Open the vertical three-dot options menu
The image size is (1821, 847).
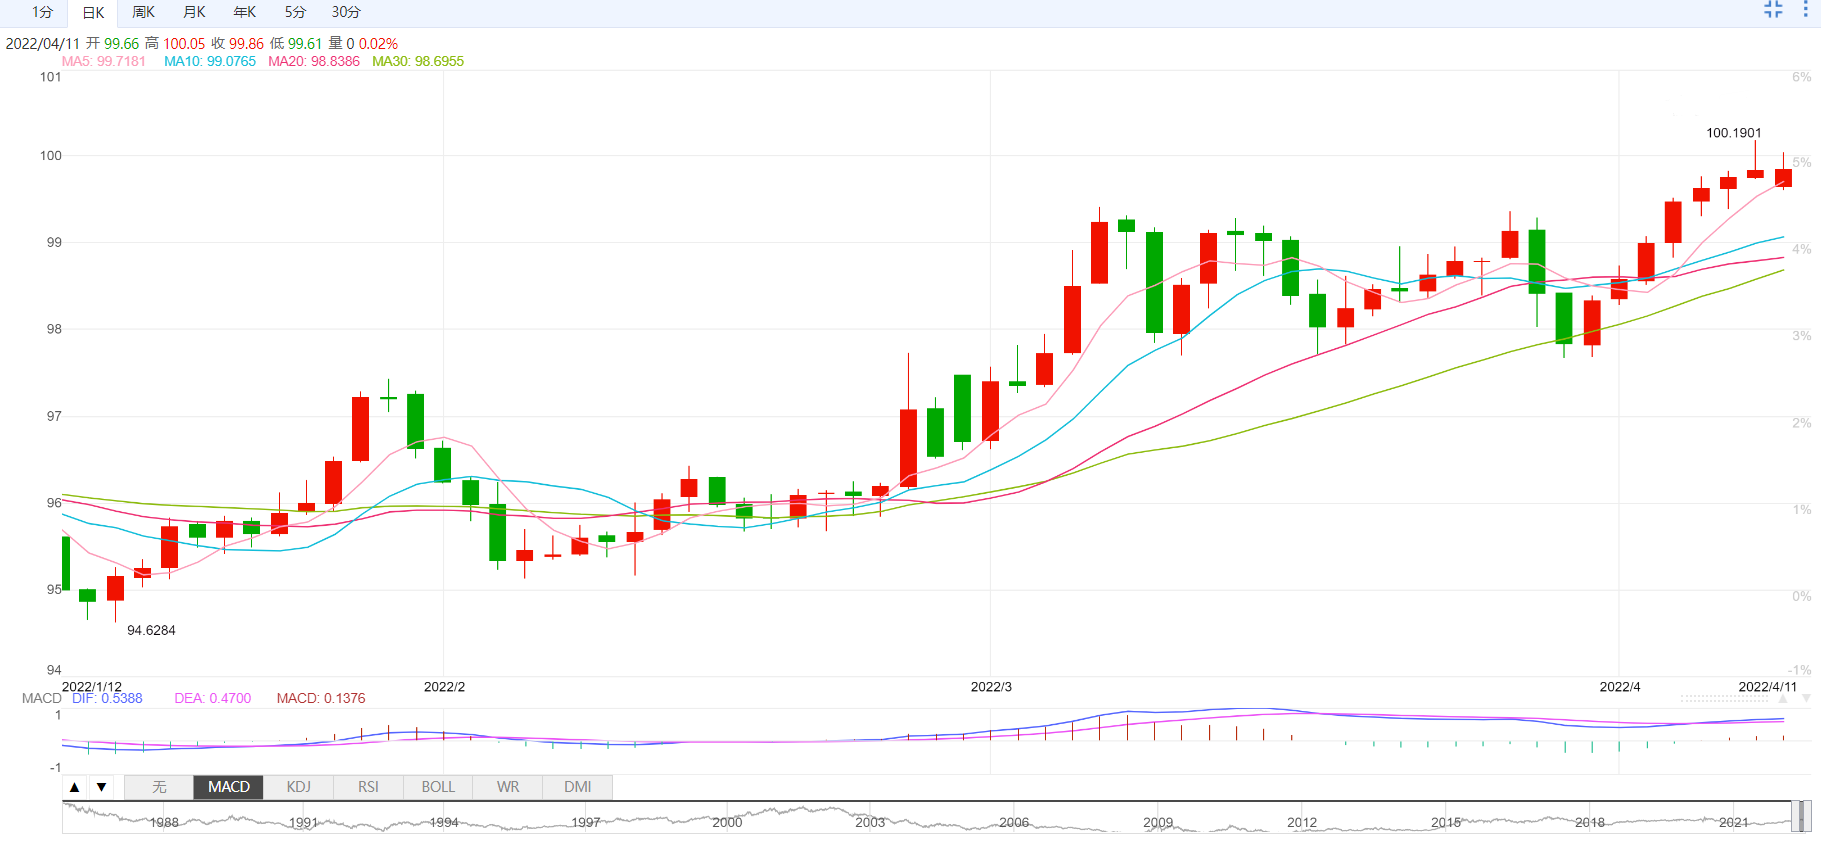1805,10
